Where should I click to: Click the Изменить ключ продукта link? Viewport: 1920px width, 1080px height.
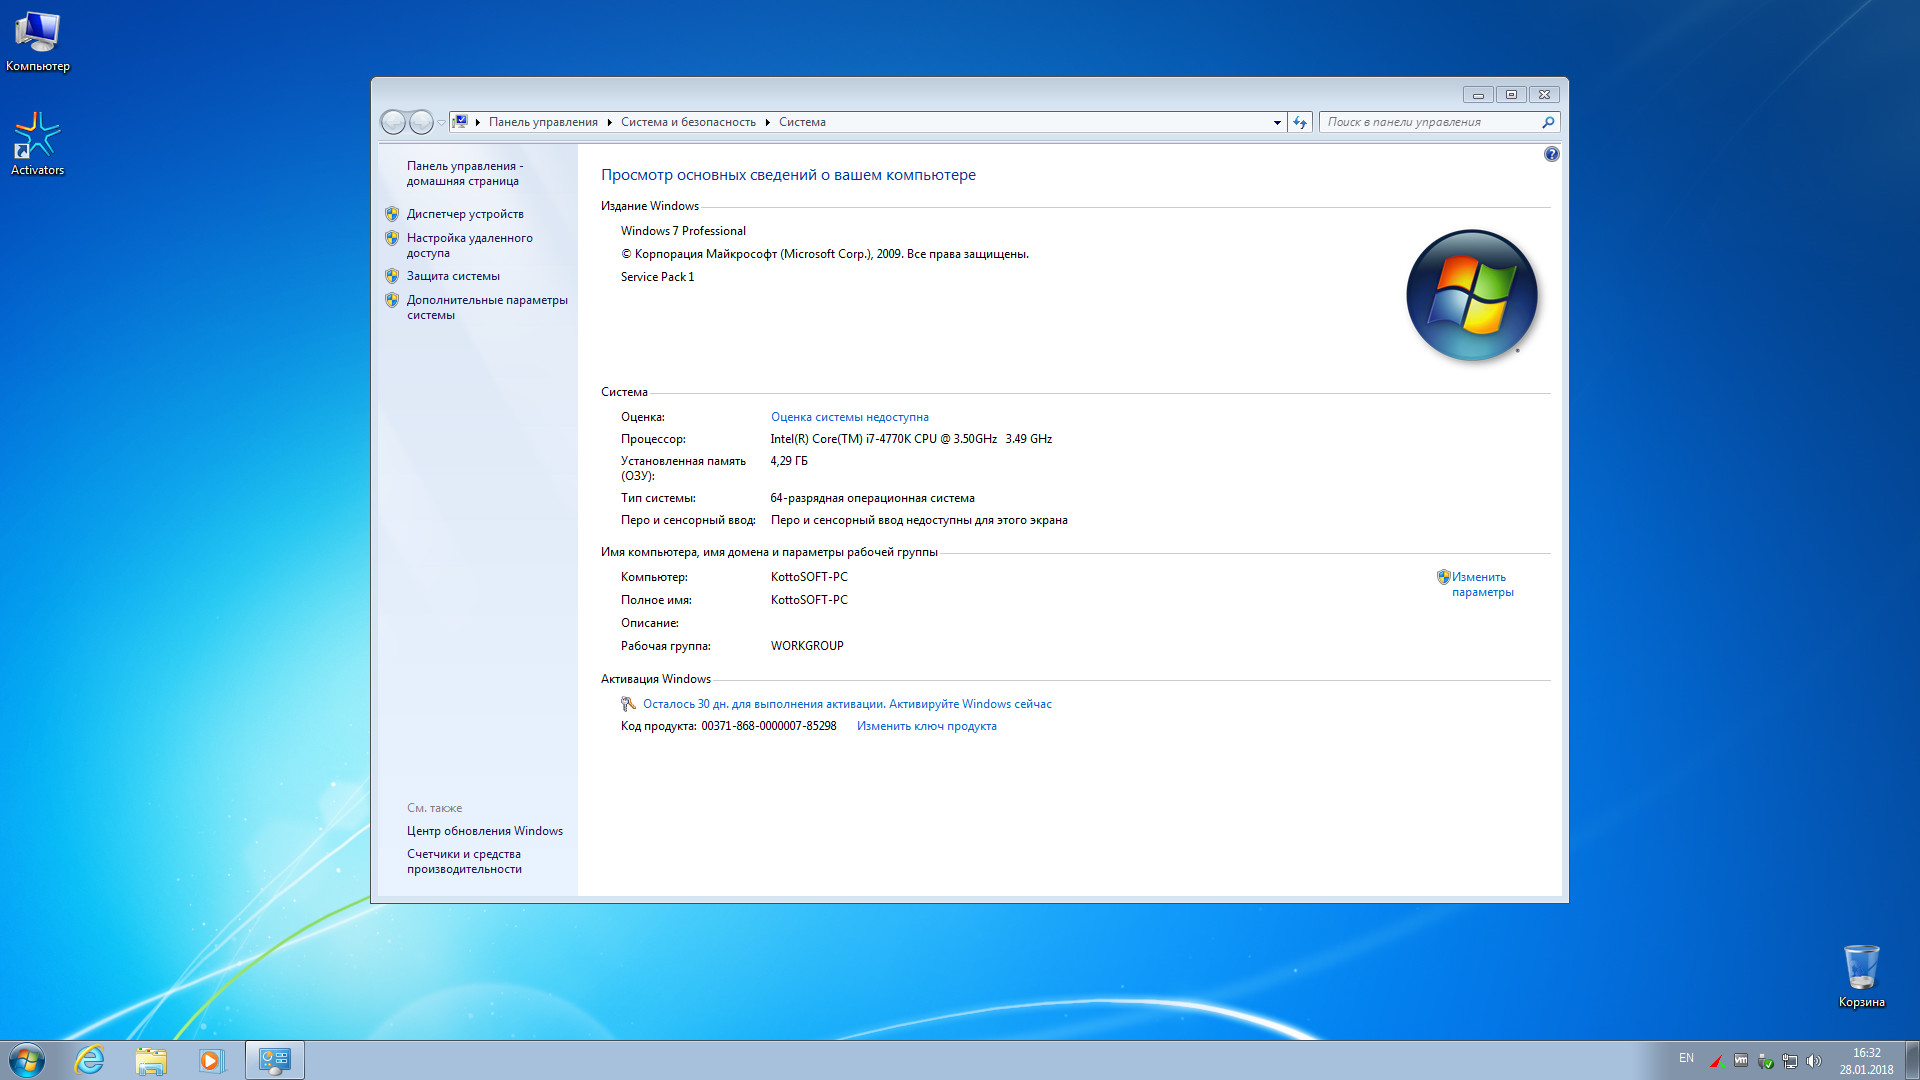click(x=926, y=726)
